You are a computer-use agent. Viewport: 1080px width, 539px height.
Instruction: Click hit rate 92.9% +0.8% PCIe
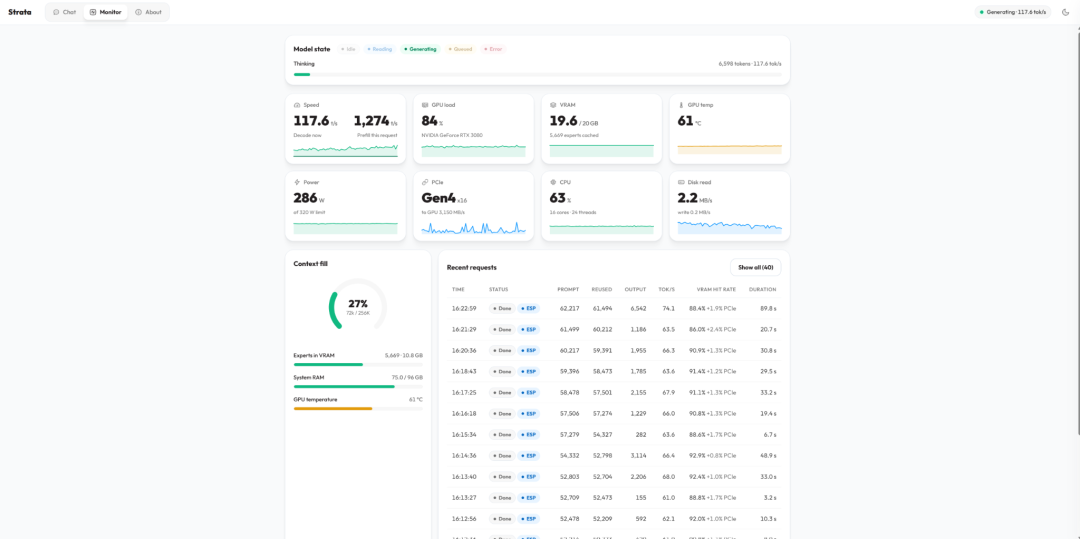(712, 455)
